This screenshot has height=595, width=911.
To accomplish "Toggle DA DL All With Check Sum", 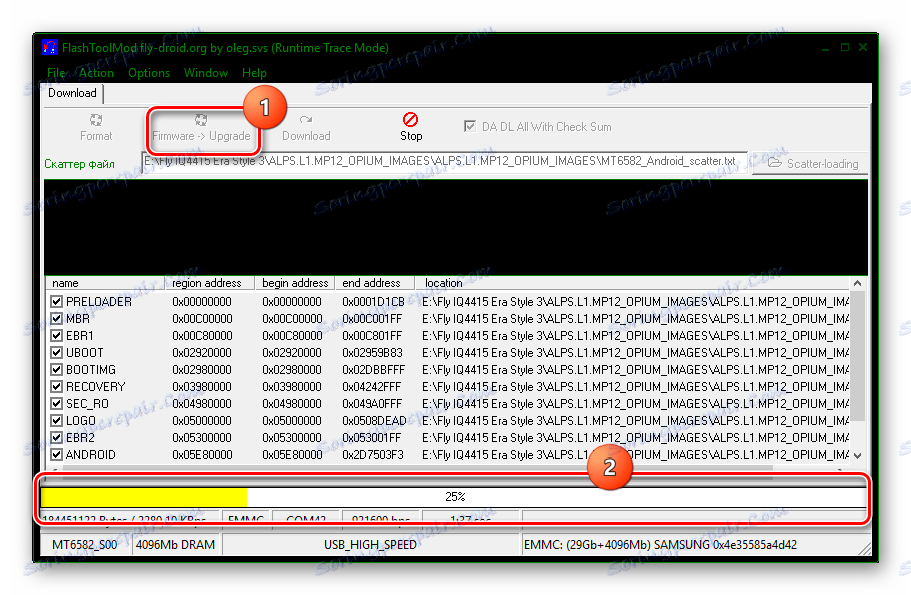I will click(469, 126).
